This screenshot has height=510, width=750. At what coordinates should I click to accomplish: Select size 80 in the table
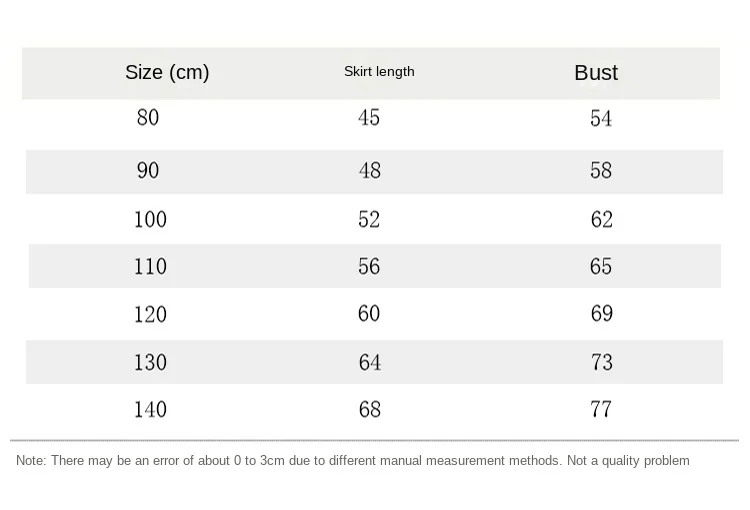pos(148,117)
